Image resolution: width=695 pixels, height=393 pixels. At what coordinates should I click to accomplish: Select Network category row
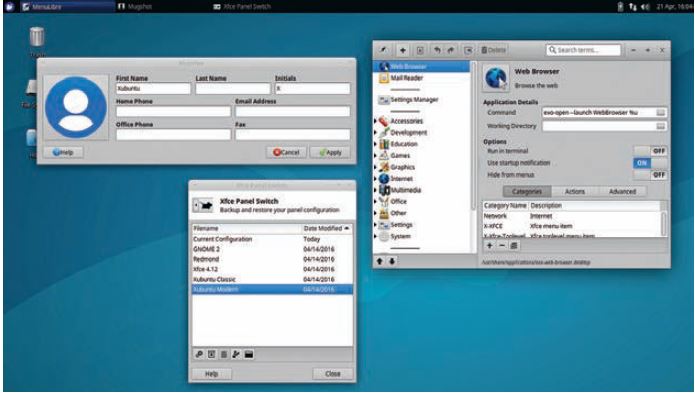point(572,216)
